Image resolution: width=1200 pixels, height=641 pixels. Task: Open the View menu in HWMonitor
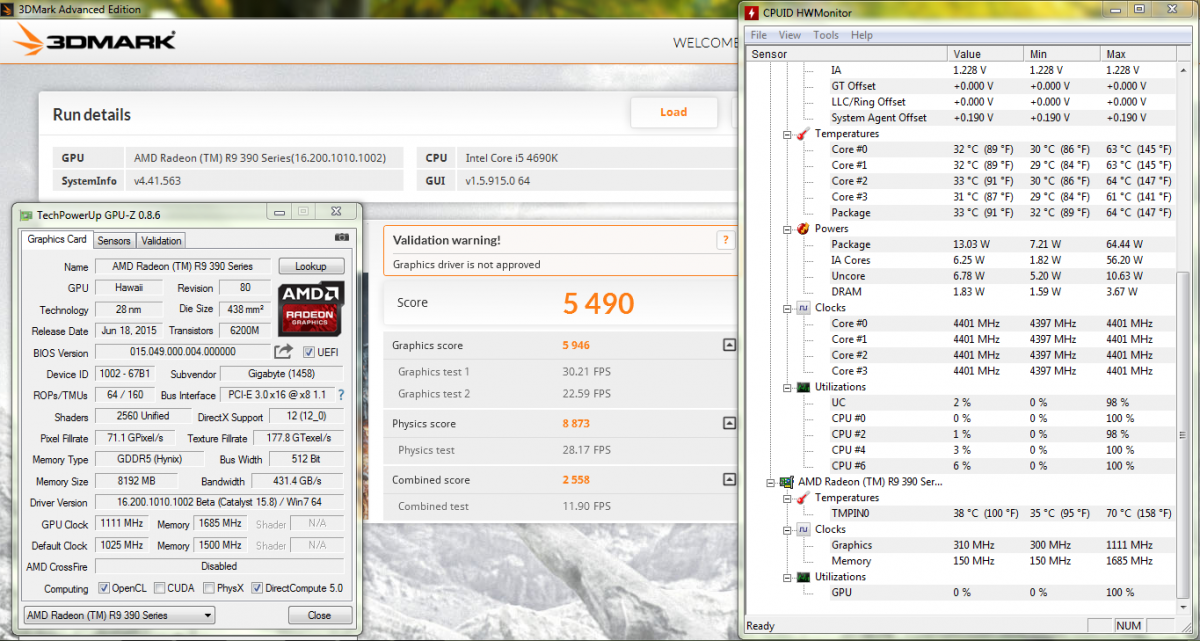pos(790,35)
